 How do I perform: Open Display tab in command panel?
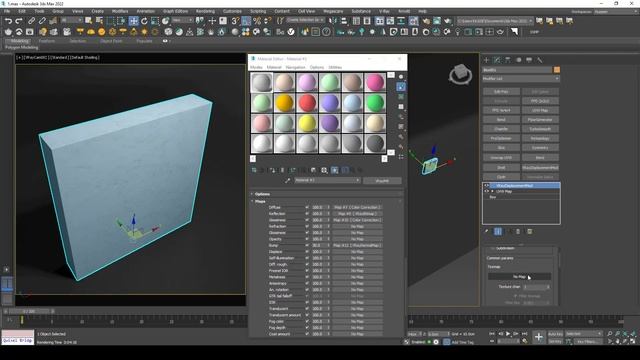[529, 60]
